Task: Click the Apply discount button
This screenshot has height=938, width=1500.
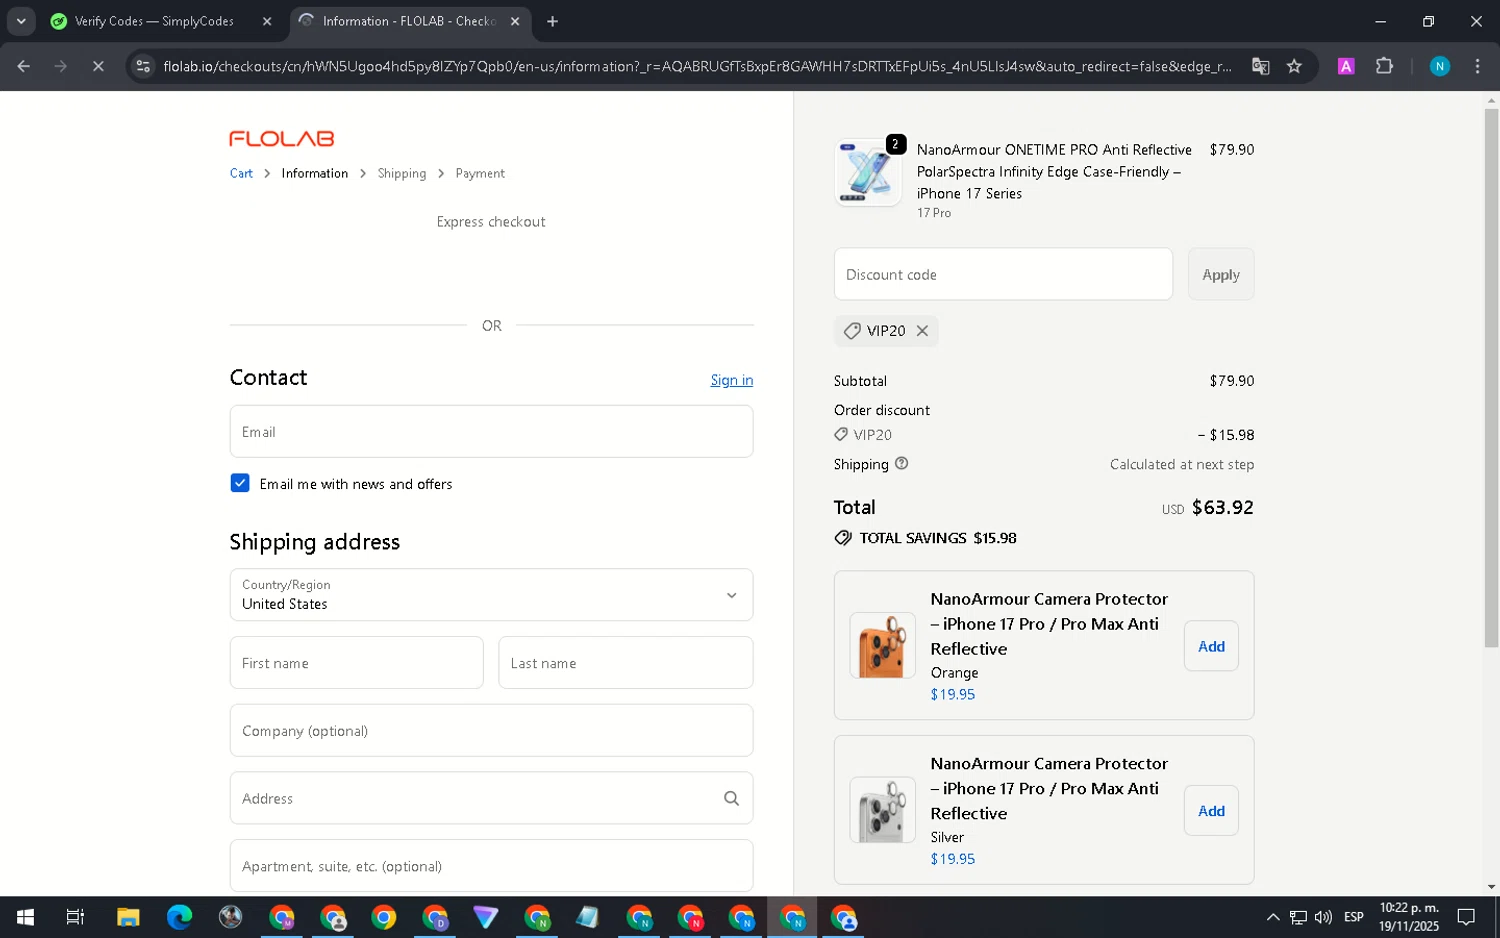Action: tap(1221, 274)
